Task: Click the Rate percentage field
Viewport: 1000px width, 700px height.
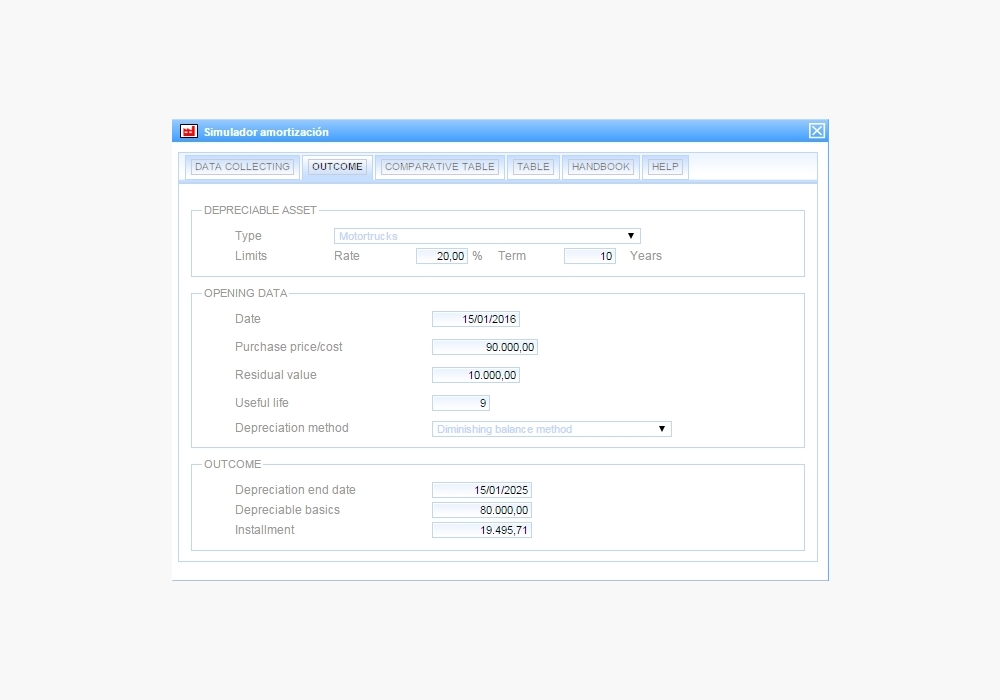Action: [442, 256]
